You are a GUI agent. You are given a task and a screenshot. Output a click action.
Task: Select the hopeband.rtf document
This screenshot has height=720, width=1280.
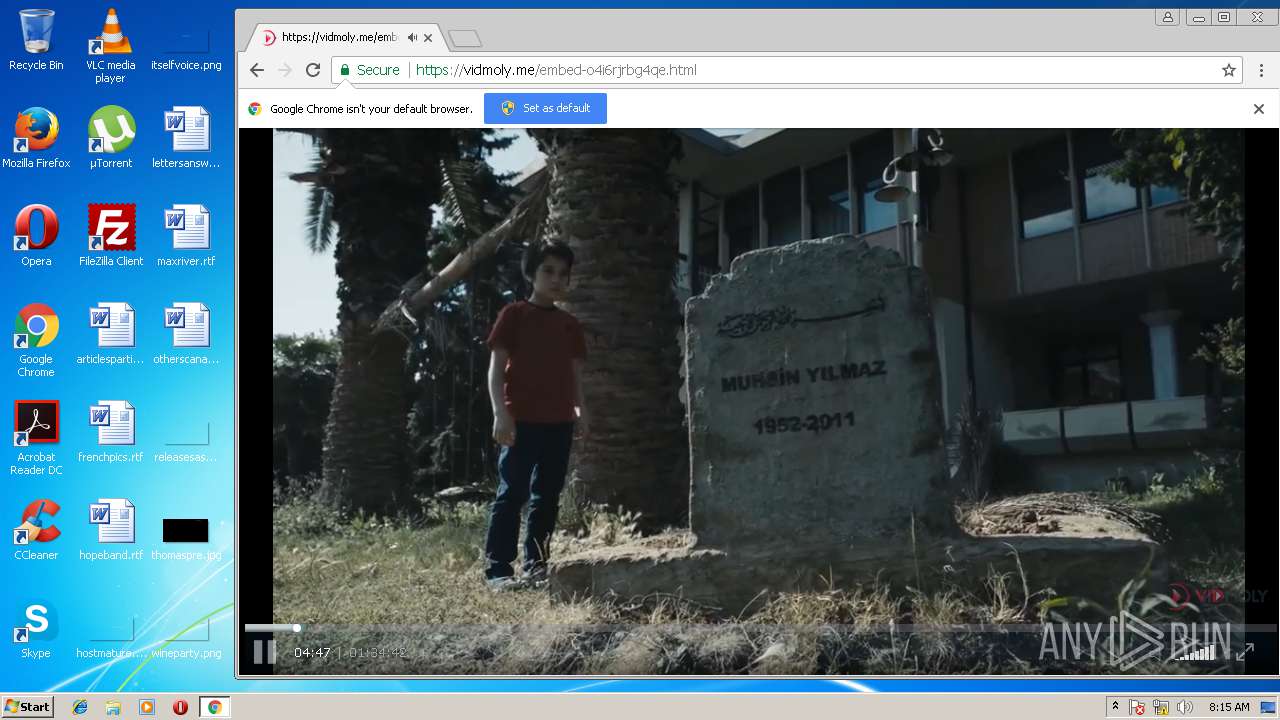pos(111,530)
